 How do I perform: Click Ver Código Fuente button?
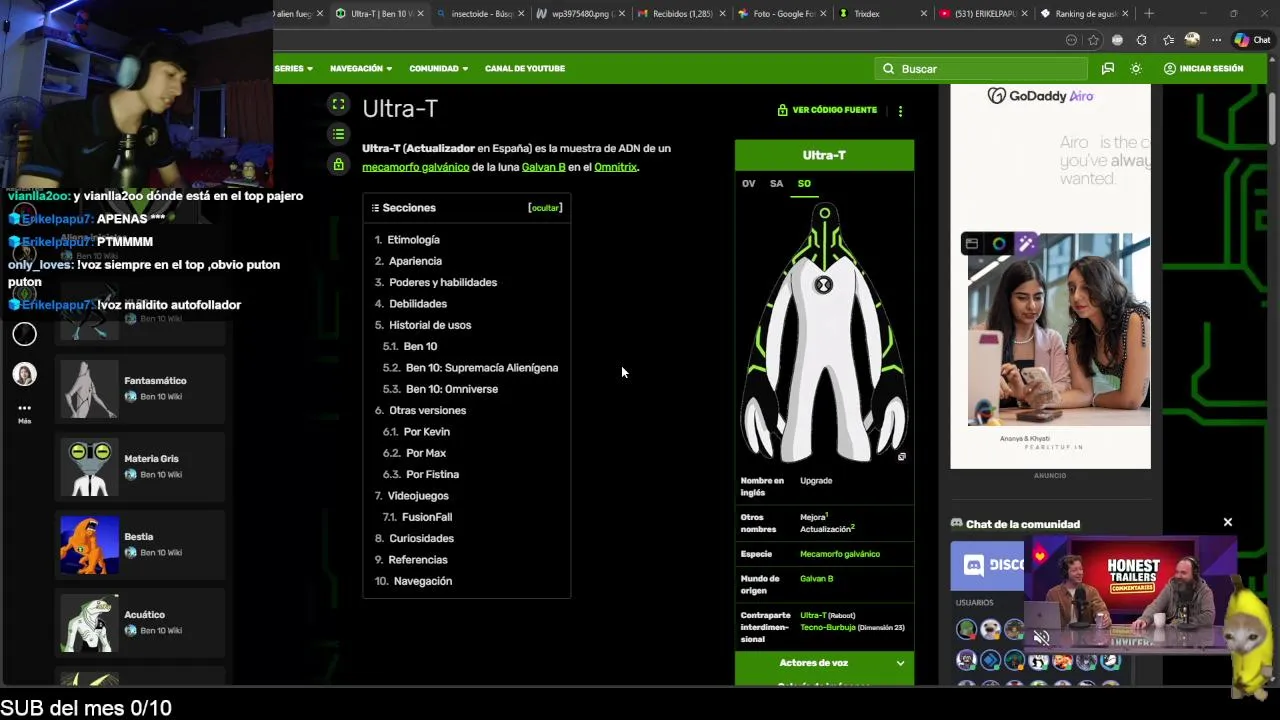click(827, 110)
